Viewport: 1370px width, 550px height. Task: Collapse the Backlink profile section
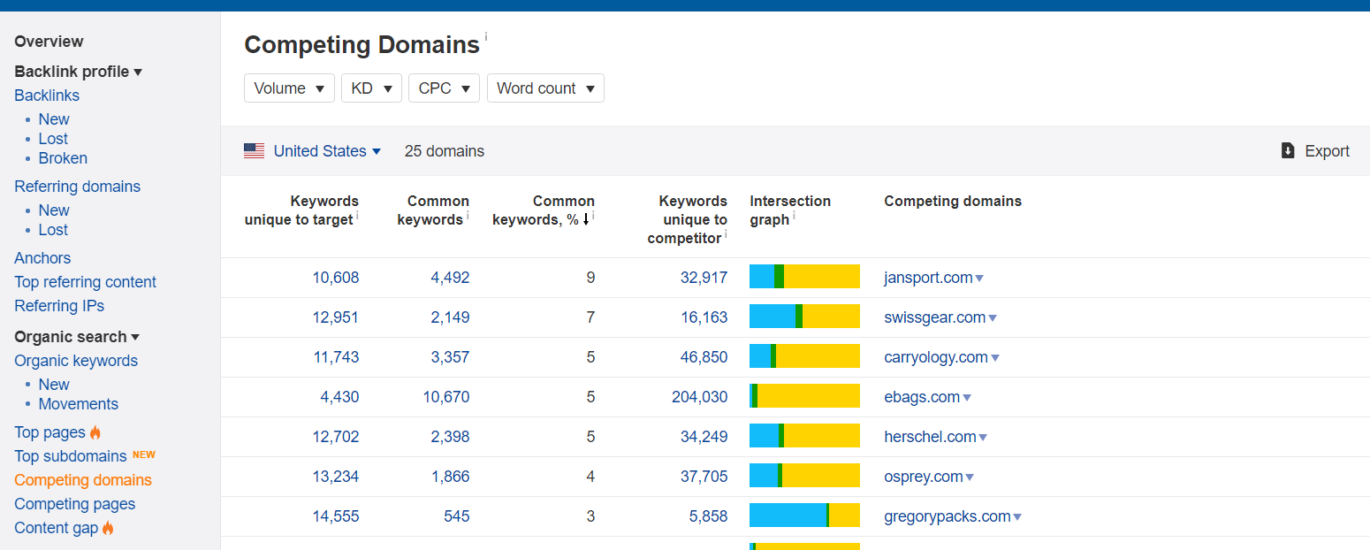[x=78, y=71]
